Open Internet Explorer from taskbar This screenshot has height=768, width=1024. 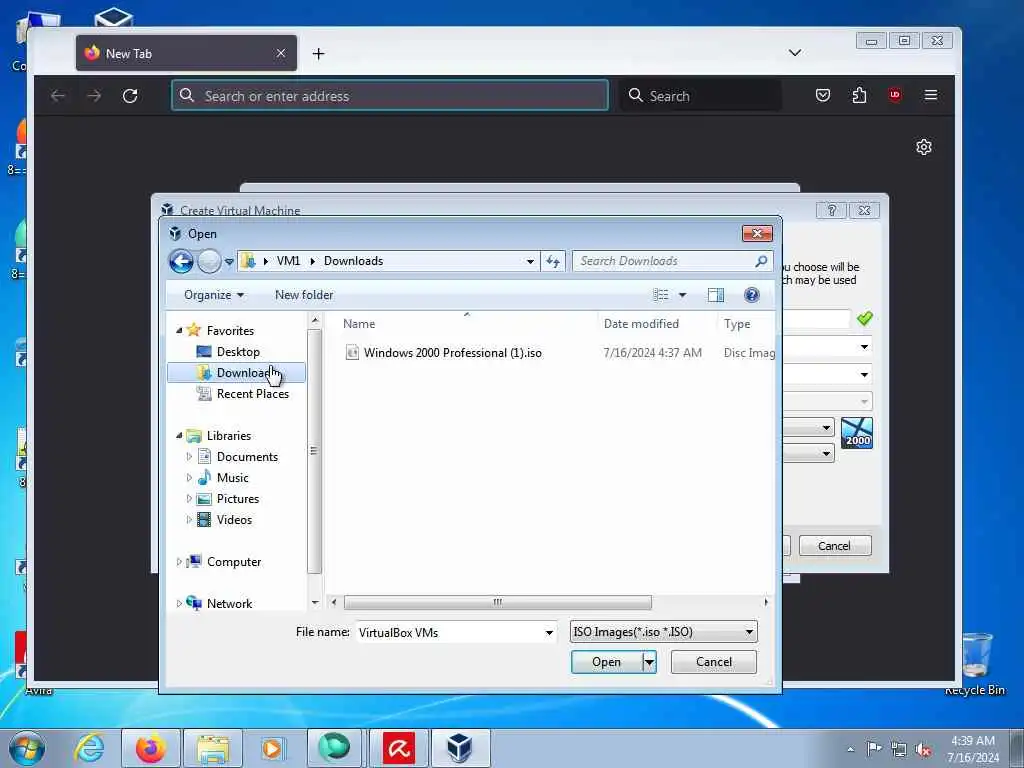click(89, 748)
